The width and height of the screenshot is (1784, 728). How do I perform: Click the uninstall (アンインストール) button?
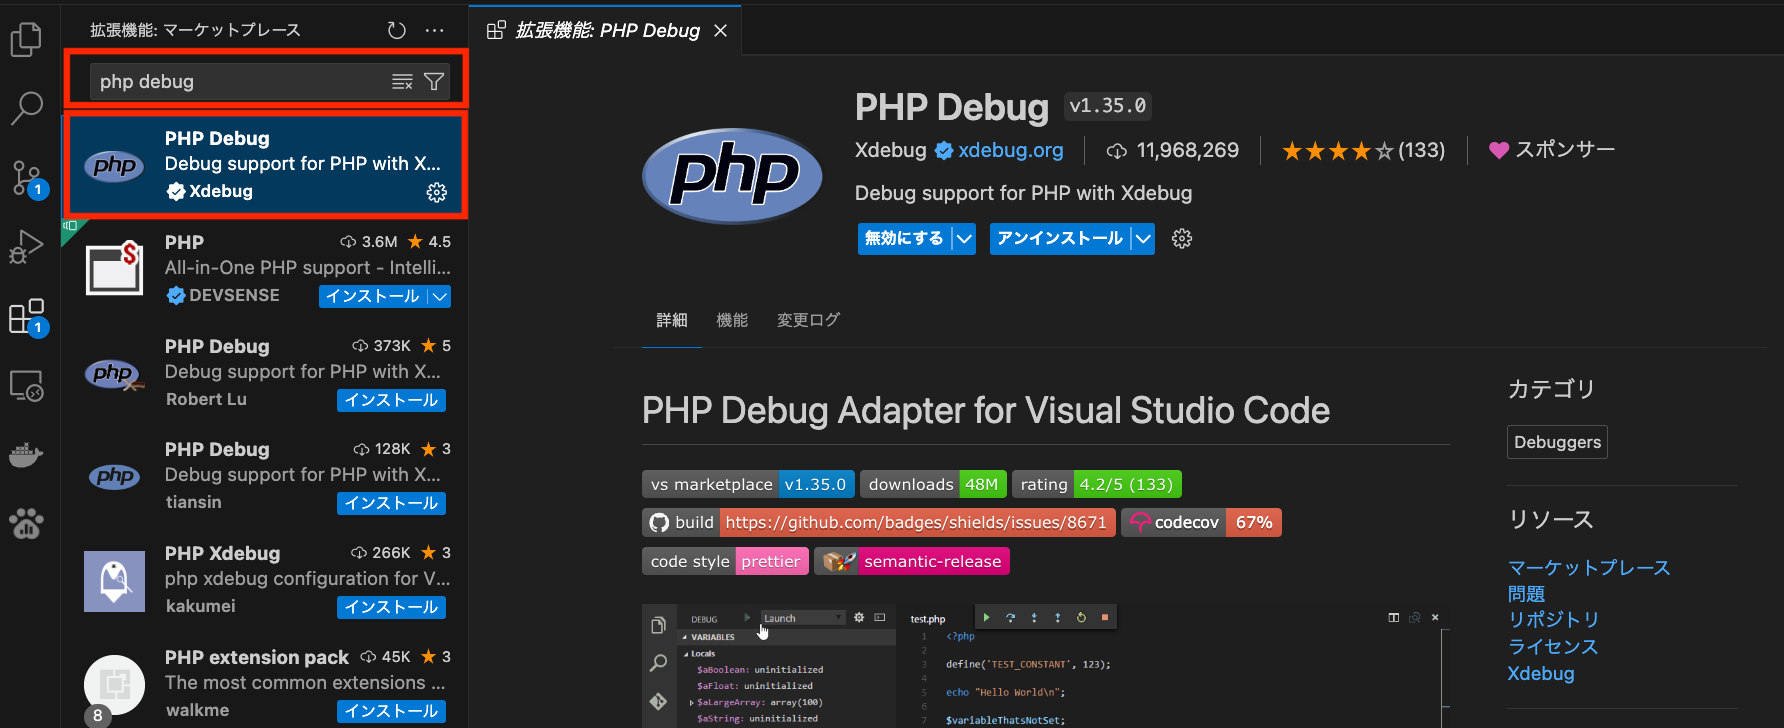click(x=1060, y=239)
